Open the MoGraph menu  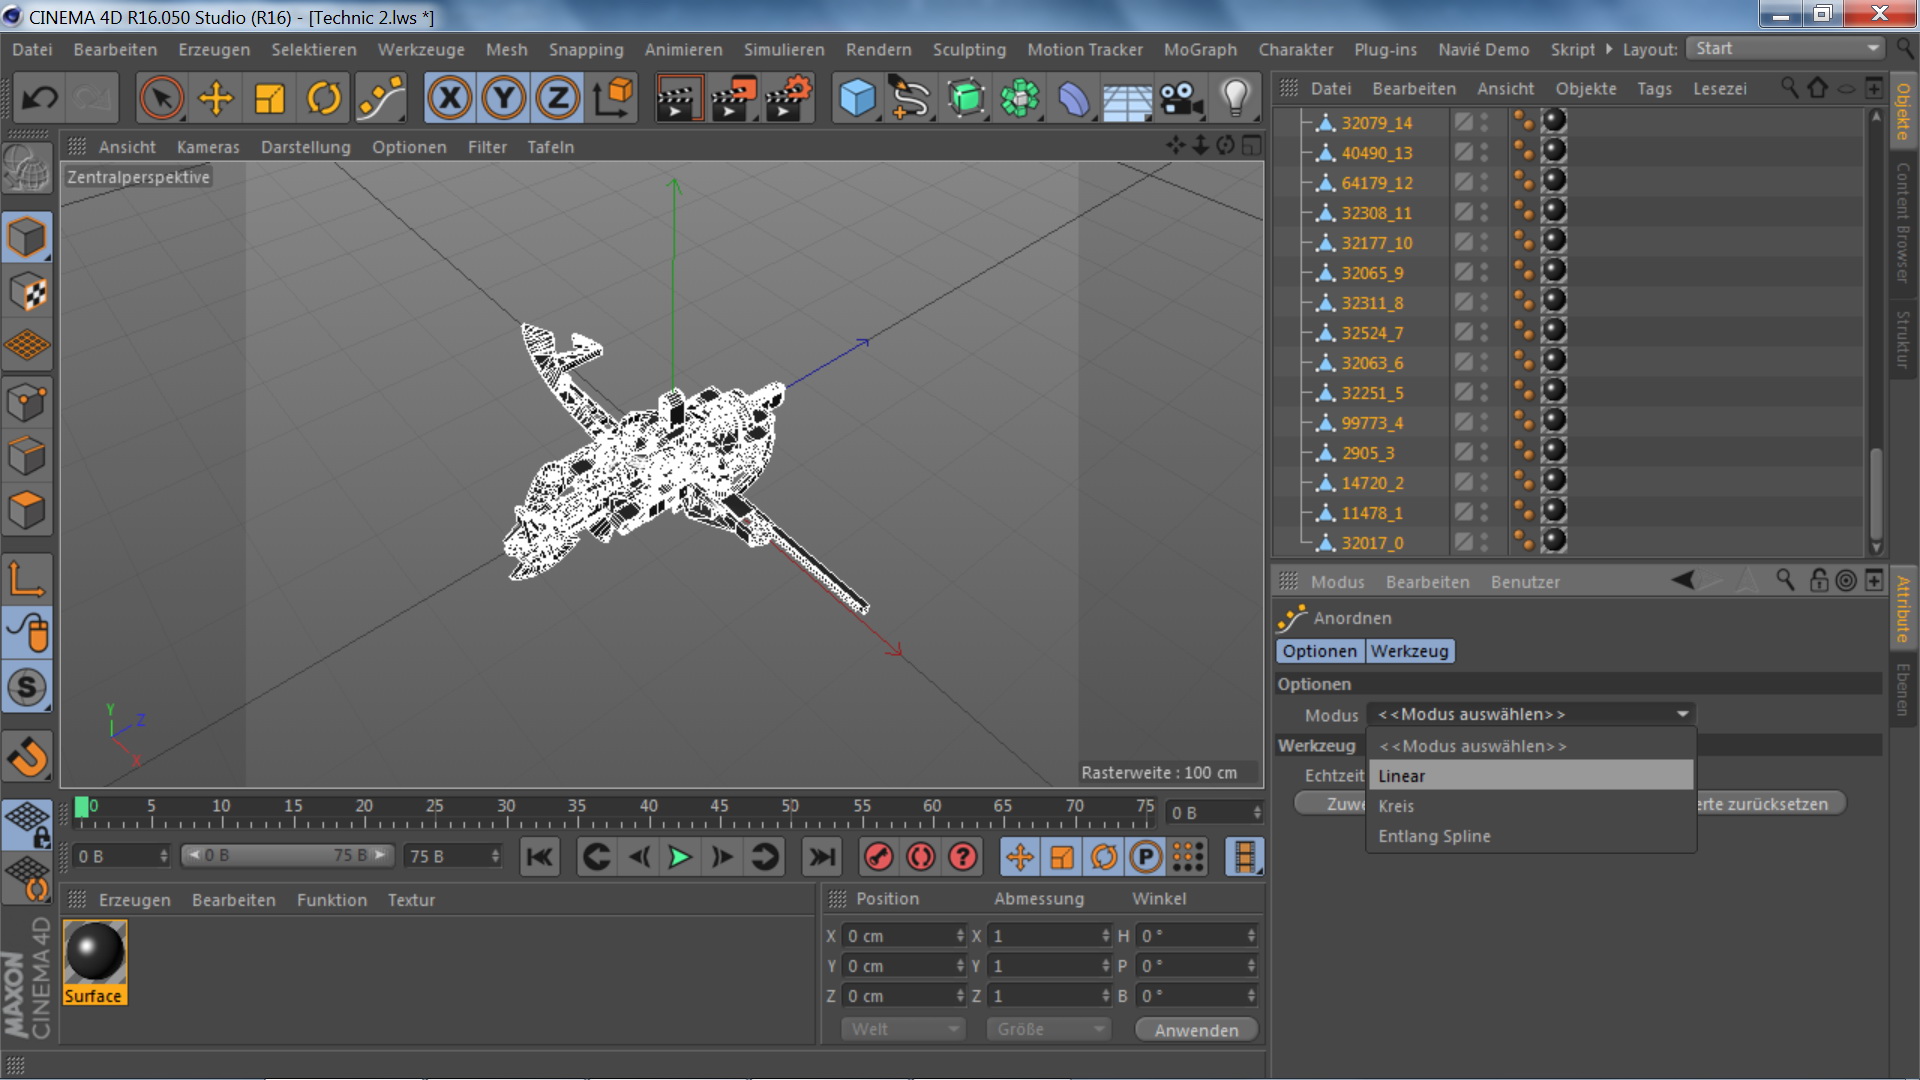1200,49
